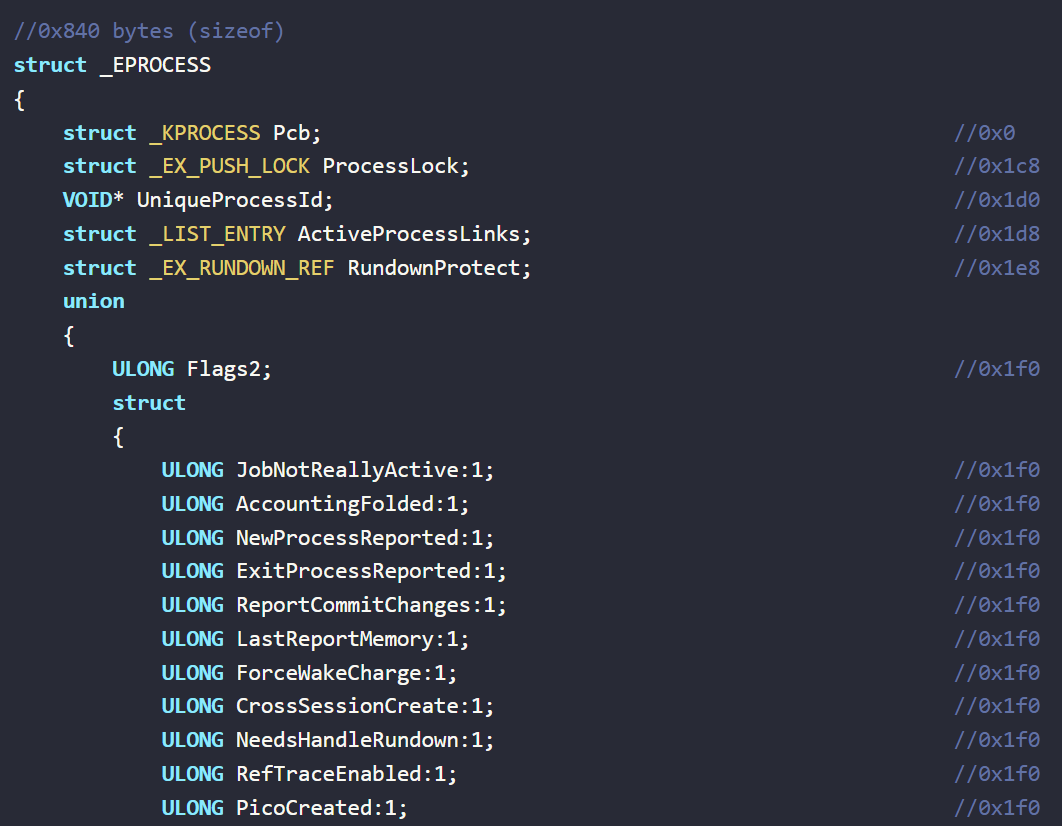Open the _LIST_ENTRY struct link
Screen dimensions: 1062x826
[217, 234]
